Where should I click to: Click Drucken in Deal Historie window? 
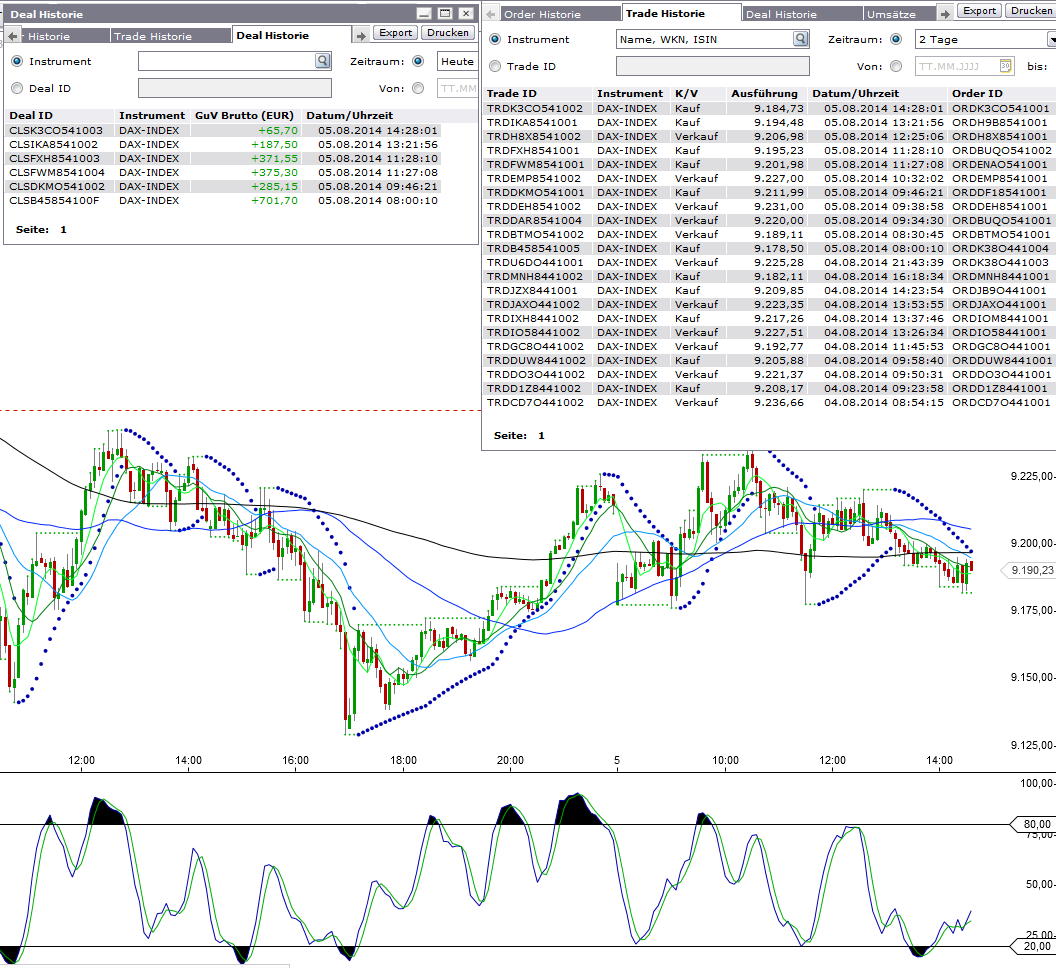tap(448, 32)
